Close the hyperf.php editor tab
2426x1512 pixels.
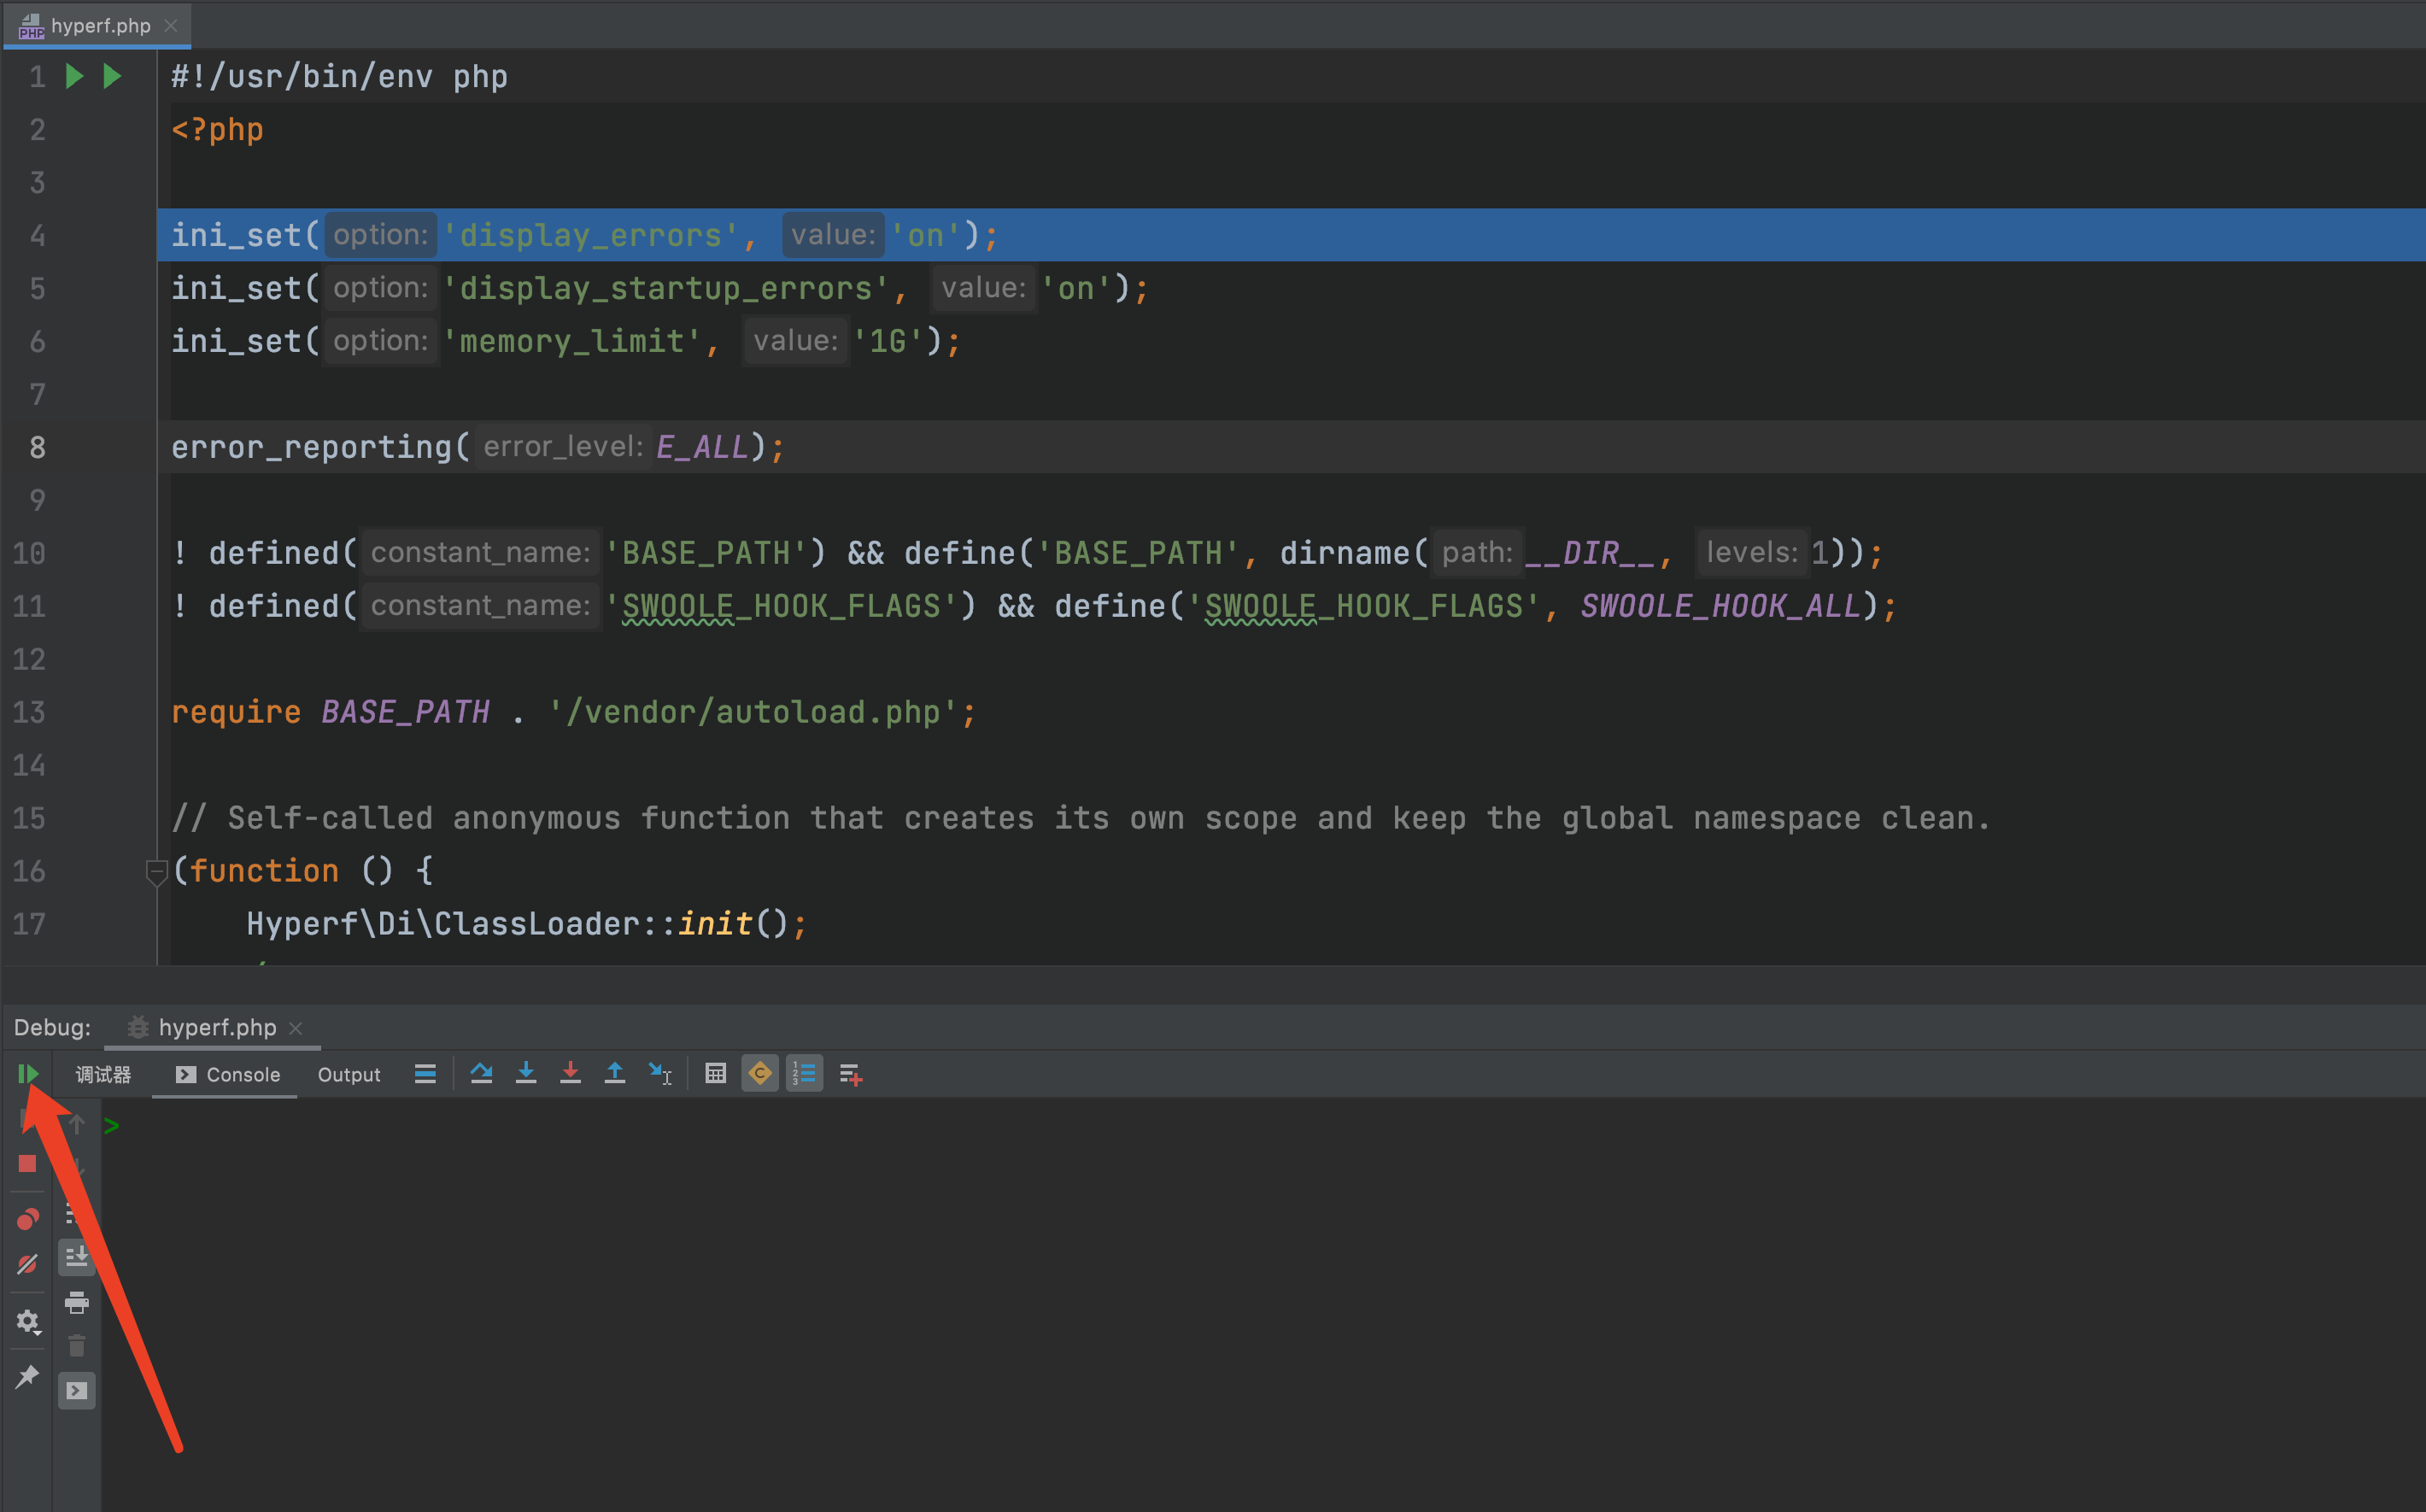tap(171, 25)
